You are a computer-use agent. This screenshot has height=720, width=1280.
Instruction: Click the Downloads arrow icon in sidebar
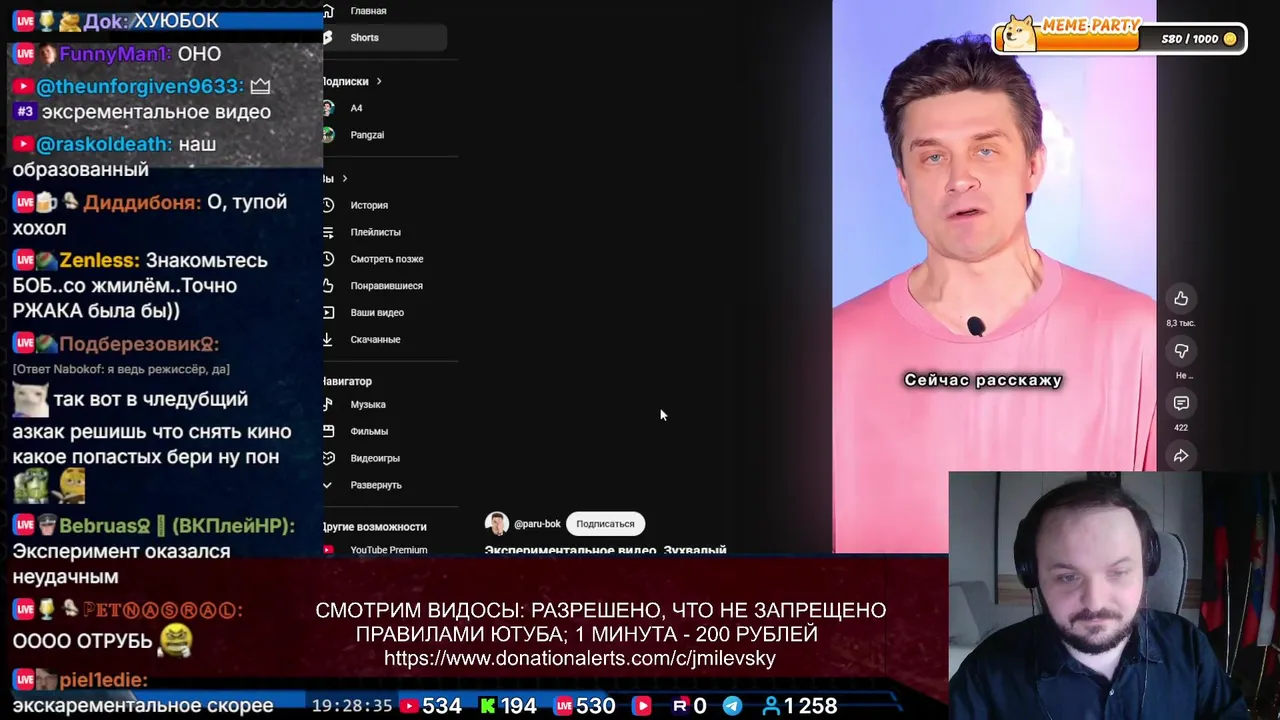click(x=327, y=340)
